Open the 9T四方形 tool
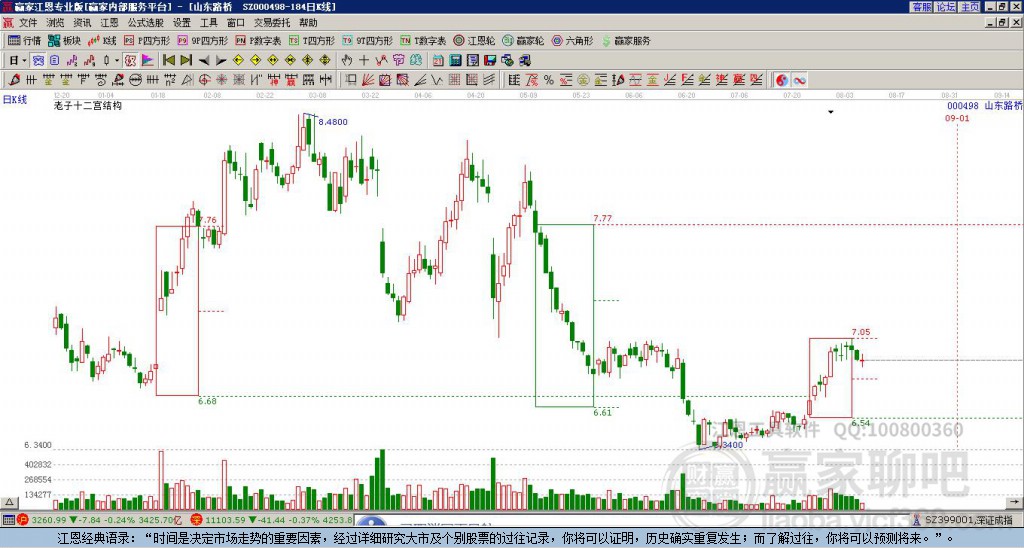Viewport: 1024px width, 548px height. [368, 40]
